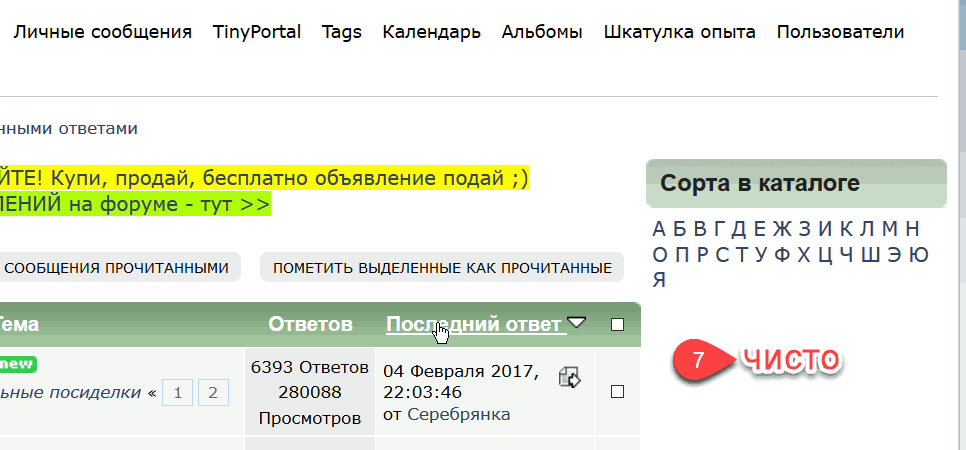Check the checkbox for the first topic row
The height and width of the screenshot is (450, 966).
(617, 391)
